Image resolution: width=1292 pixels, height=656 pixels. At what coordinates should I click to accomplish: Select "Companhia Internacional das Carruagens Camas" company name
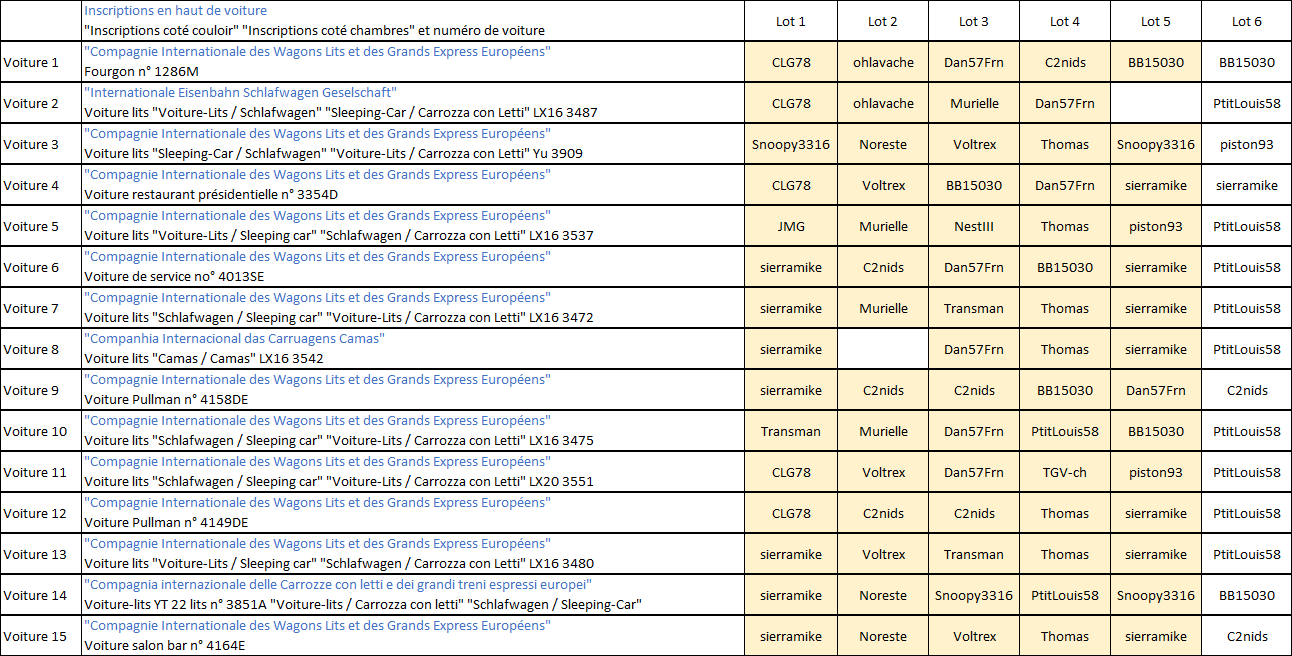[234, 339]
